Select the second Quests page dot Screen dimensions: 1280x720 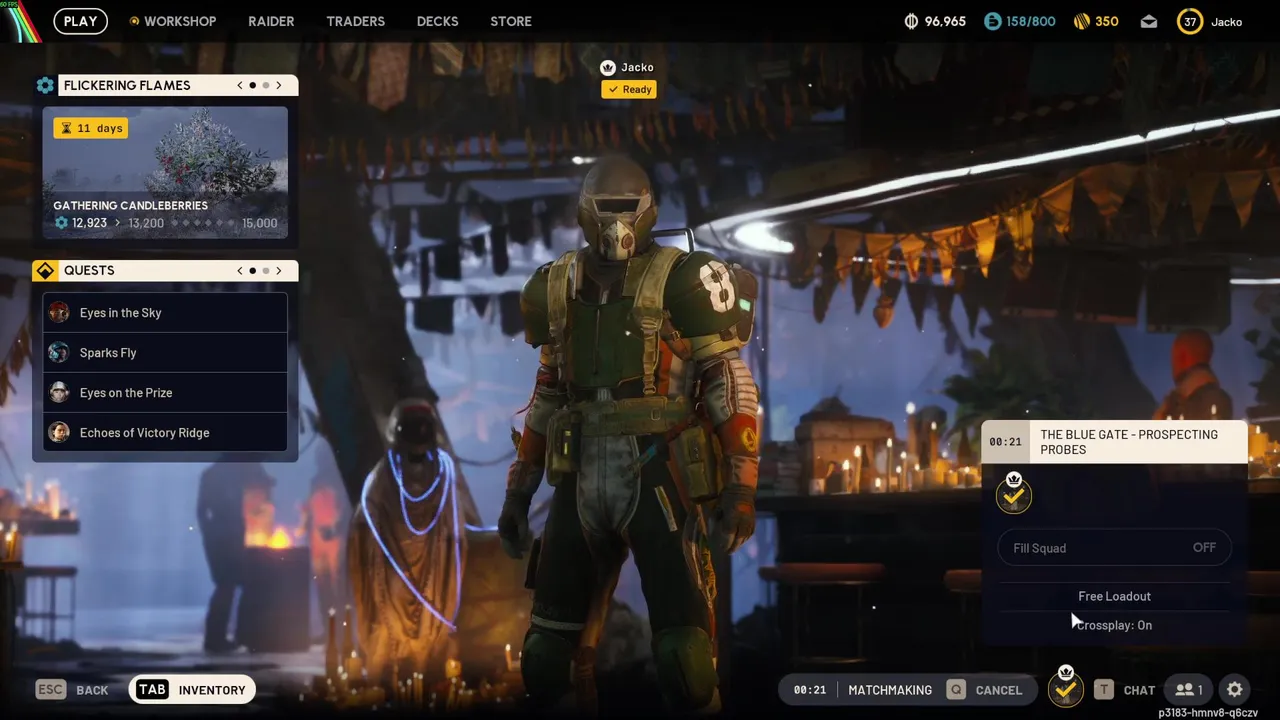(266, 270)
